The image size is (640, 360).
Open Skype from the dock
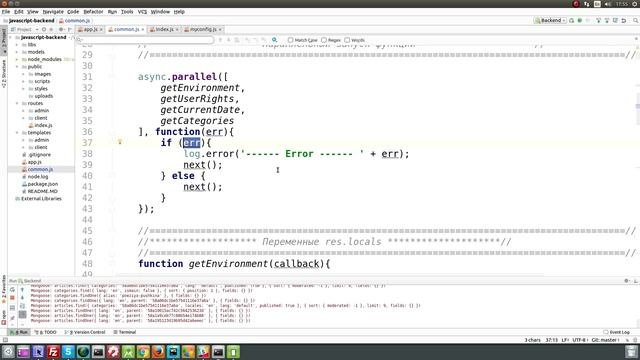[68, 351]
